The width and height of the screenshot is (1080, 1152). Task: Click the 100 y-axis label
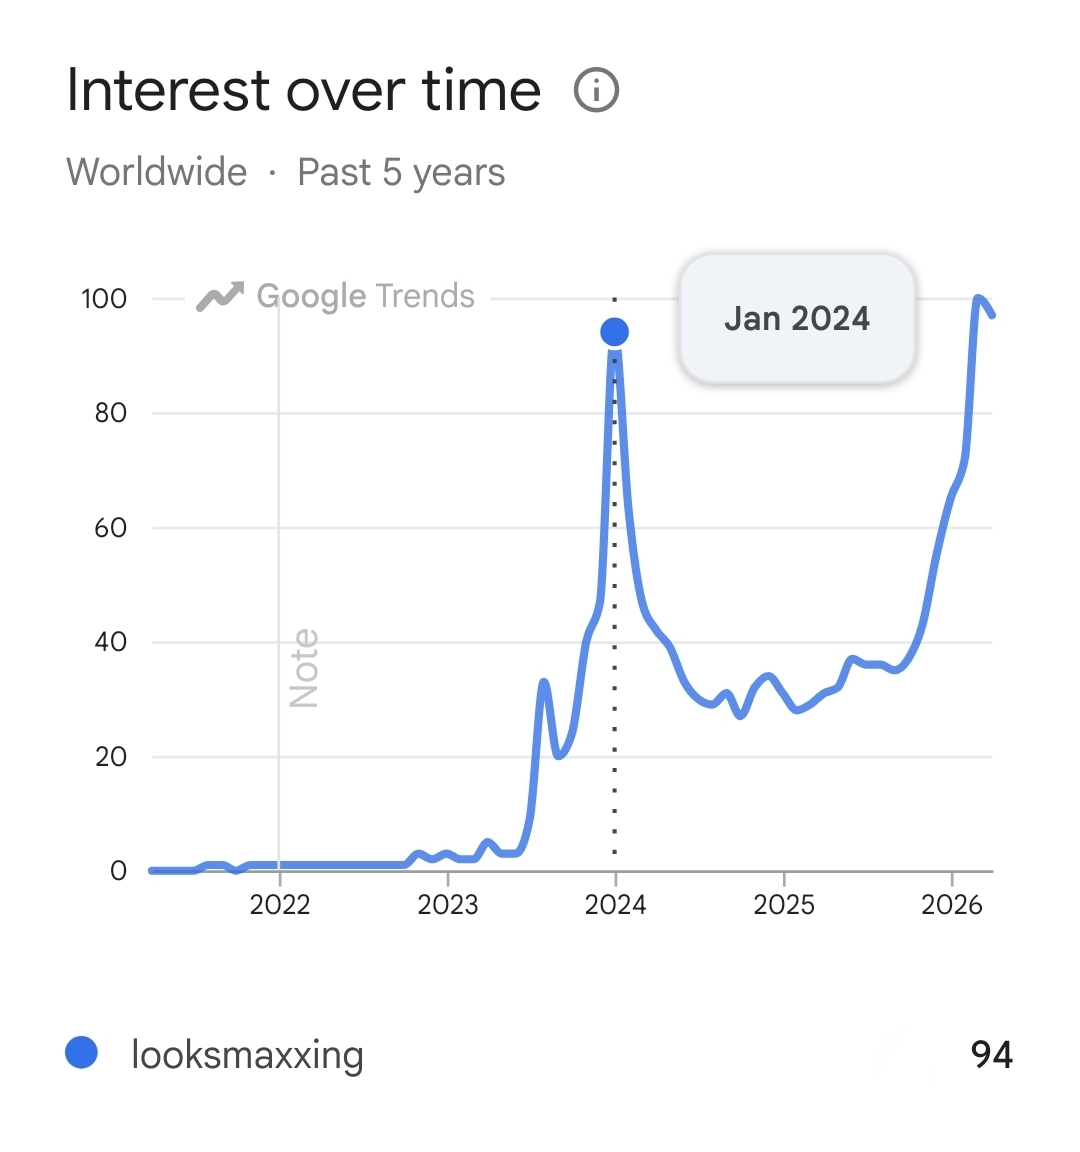point(104,298)
